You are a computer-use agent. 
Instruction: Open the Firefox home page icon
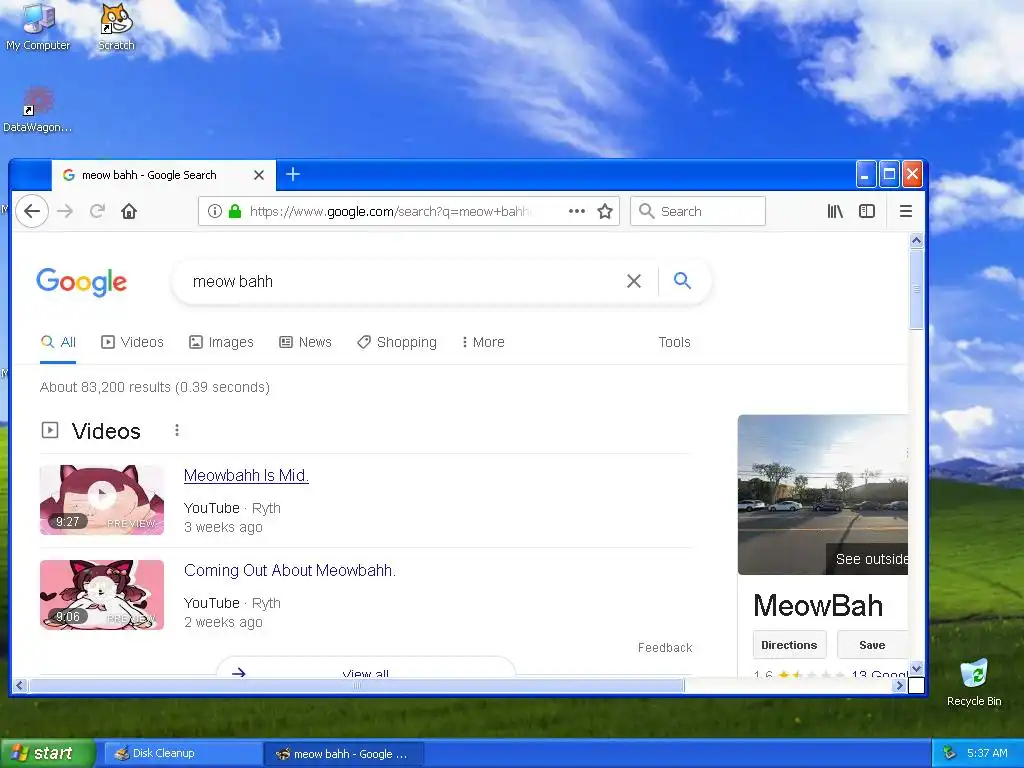pyautogui.click(x=129, y=211)
